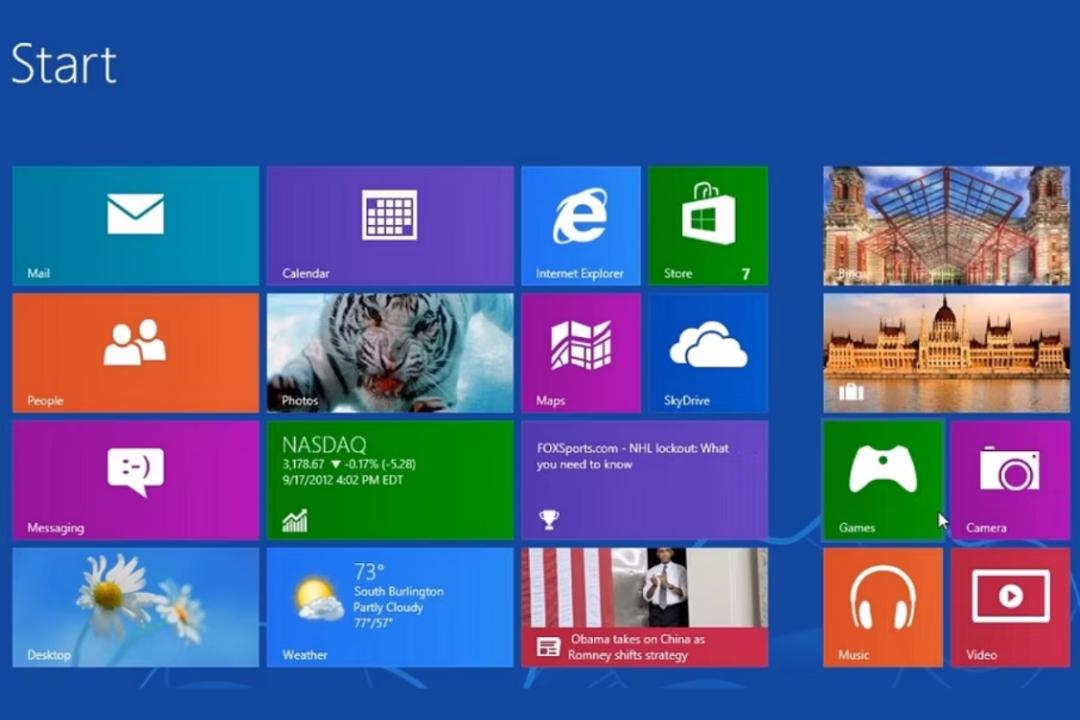The image size is (1080, 720).
Task: Open the Calendar tile grid icon
Action: (390, 215)
